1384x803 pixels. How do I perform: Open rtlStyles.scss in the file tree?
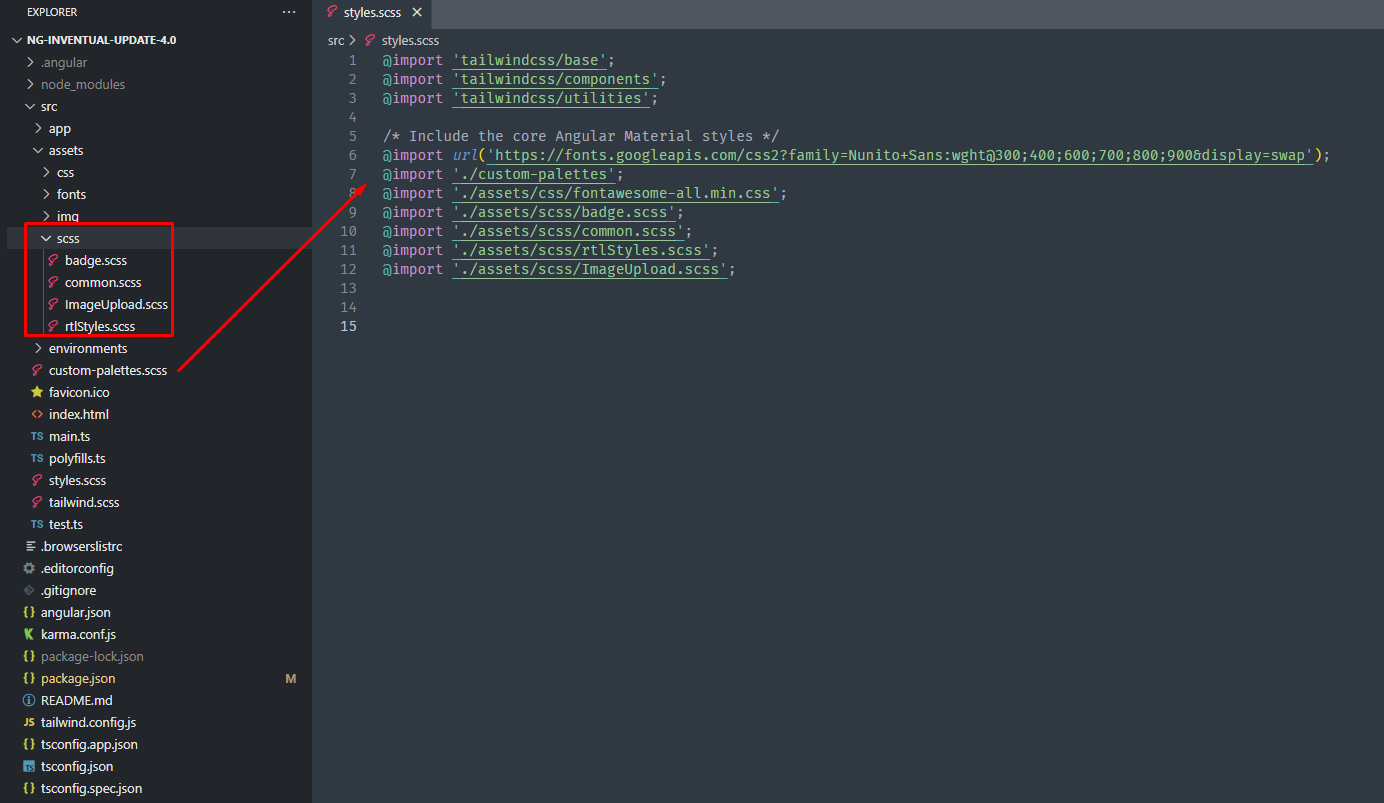click(100, 326)
